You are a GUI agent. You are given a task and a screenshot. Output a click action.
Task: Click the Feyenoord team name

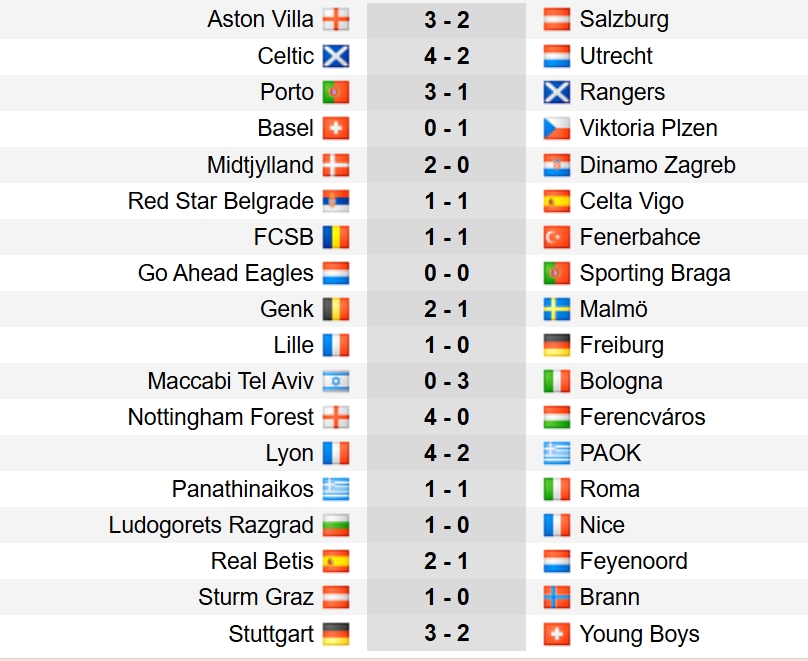(x=633, y=561)
